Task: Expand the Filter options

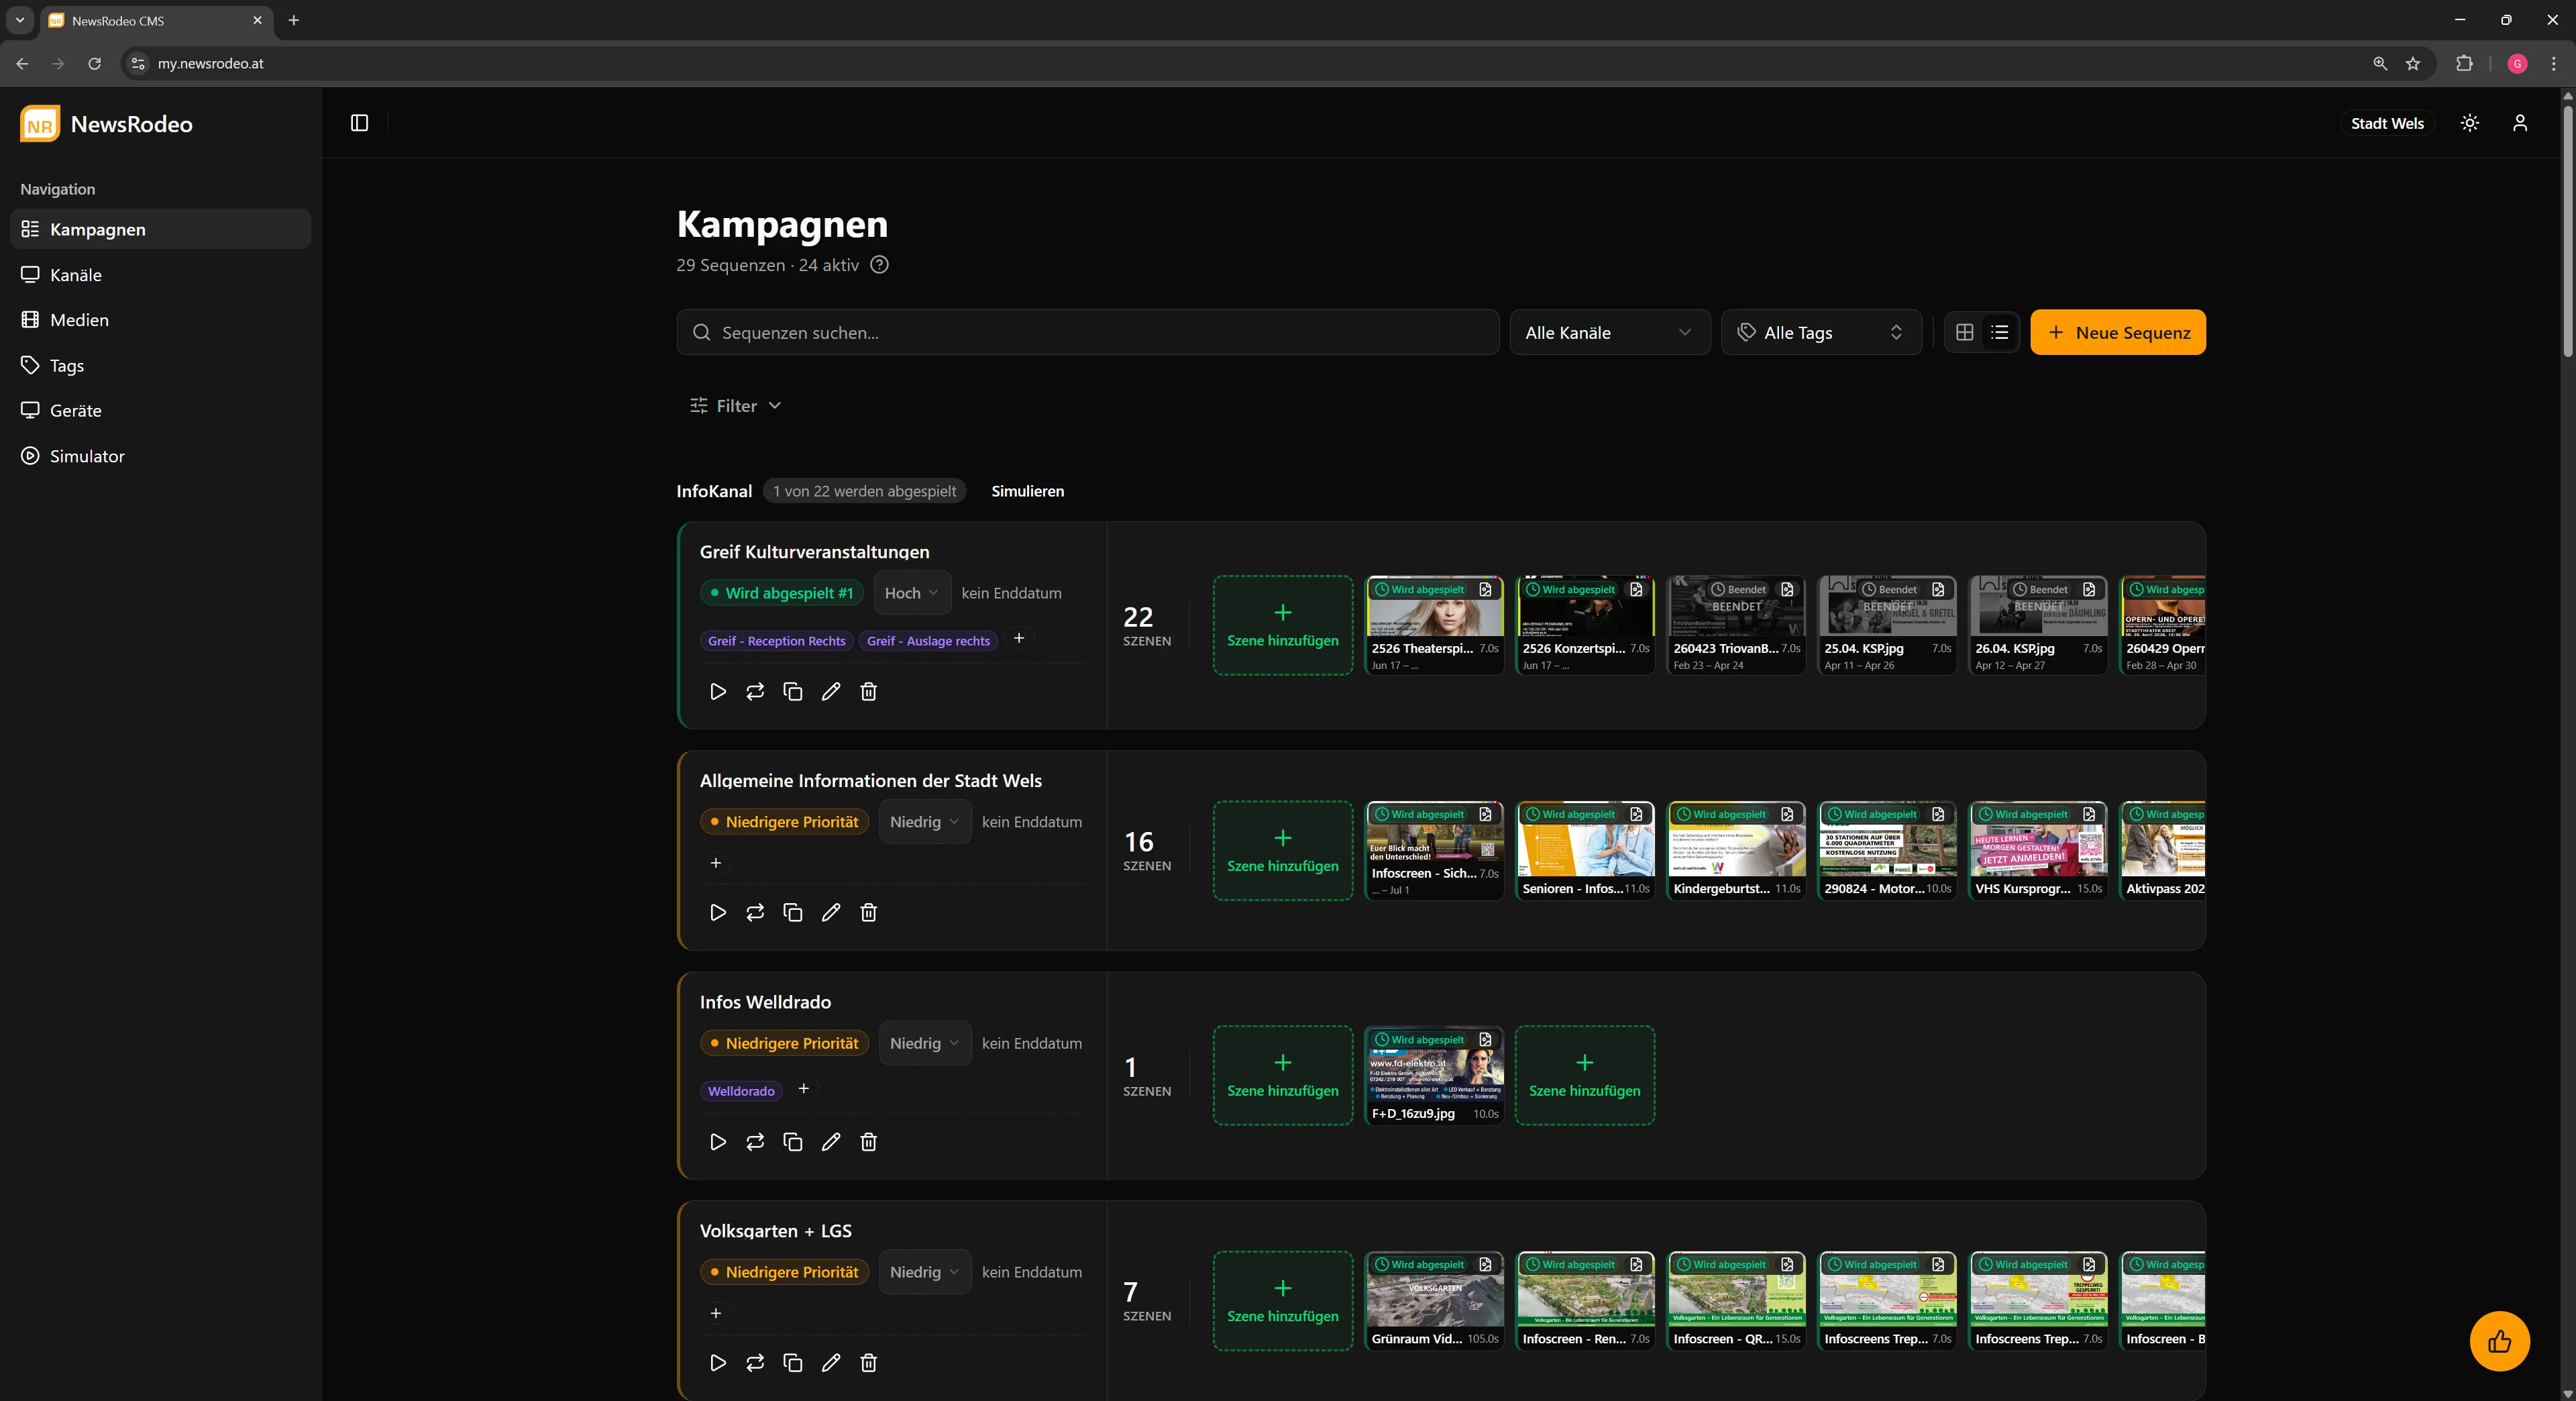Action: [736, 406]
